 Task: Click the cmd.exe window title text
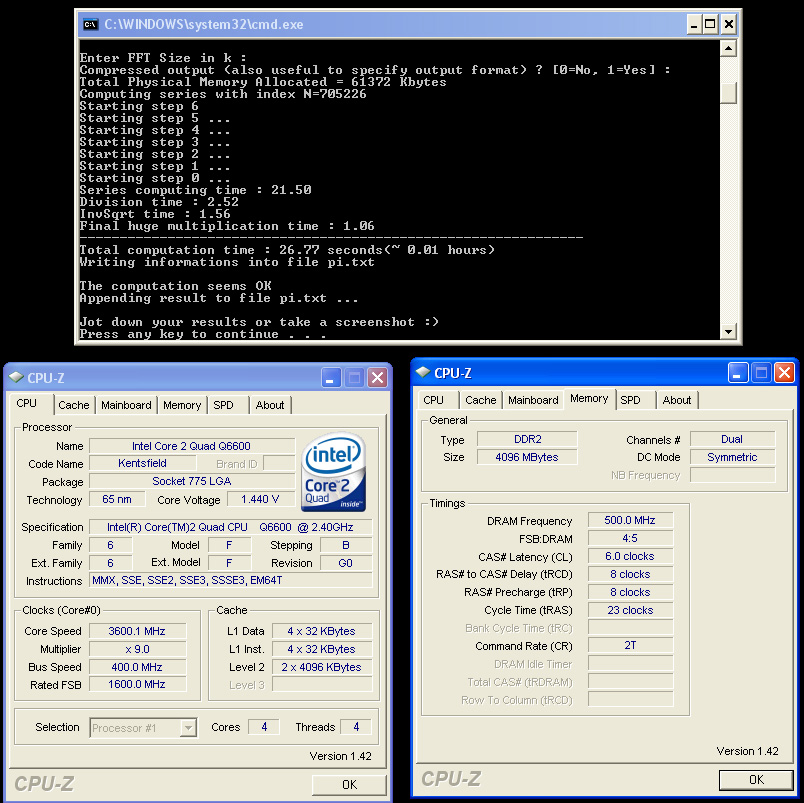[x=204, y=24]
